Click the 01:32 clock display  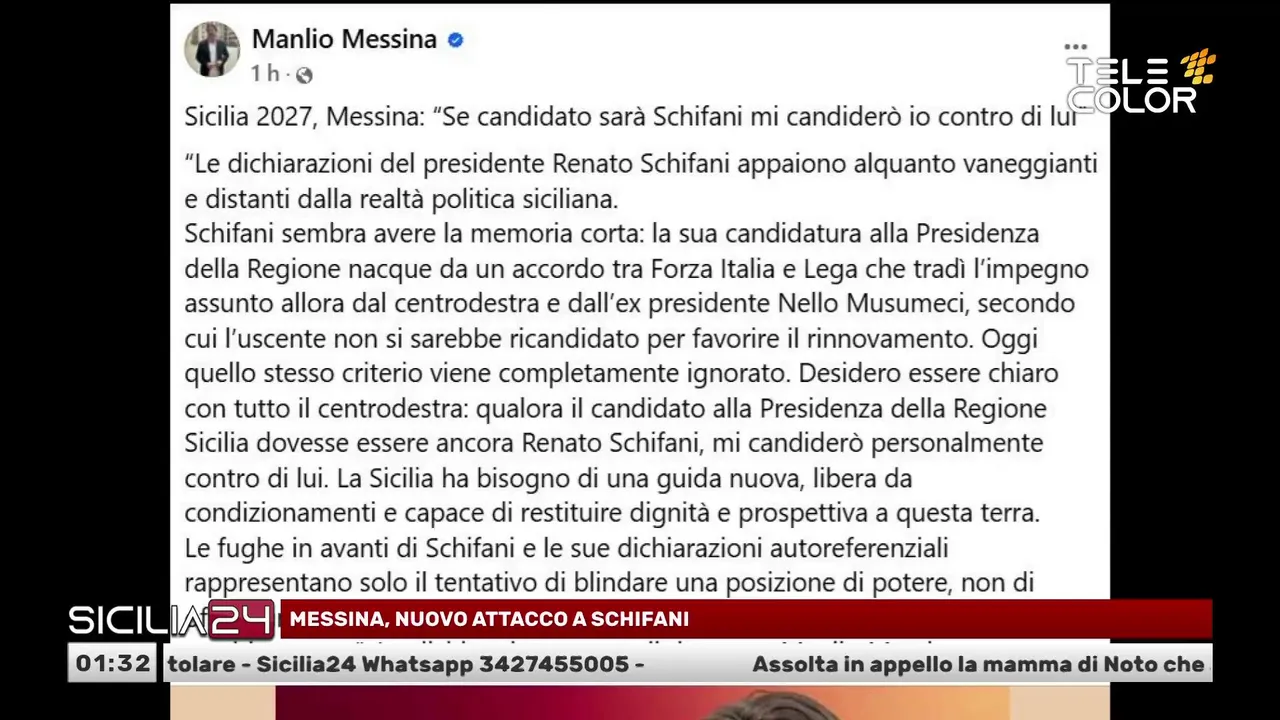tap(113, 663)
